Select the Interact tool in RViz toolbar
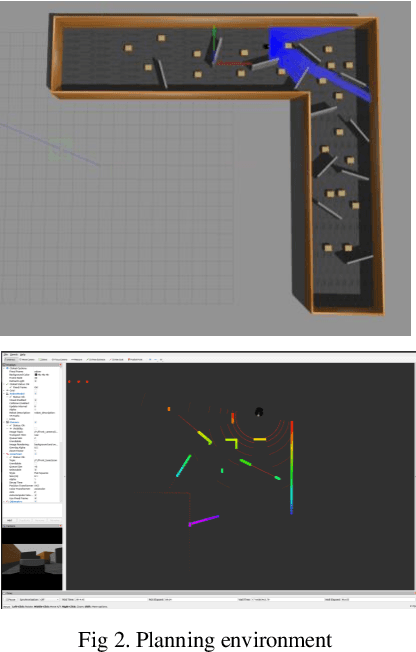This screenshot has width=416, height=652. coord(10,359)
